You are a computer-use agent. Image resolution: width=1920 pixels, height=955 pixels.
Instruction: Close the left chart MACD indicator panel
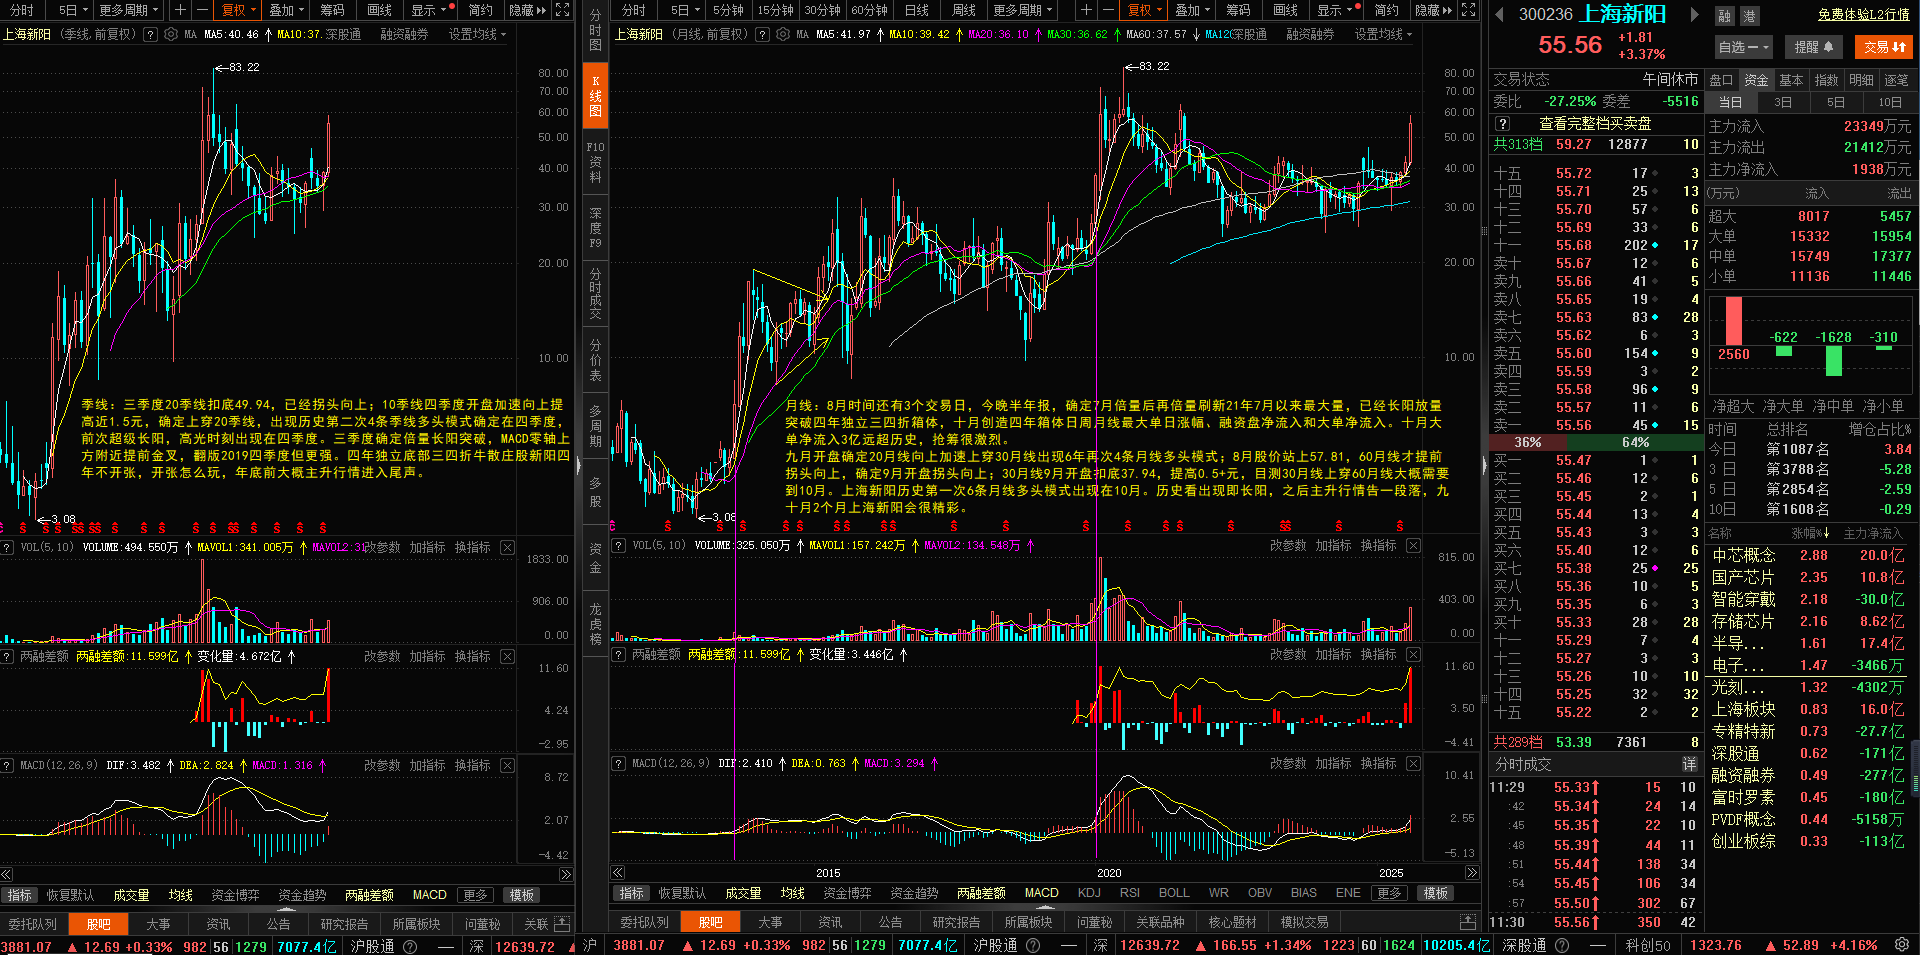(508, 765)
